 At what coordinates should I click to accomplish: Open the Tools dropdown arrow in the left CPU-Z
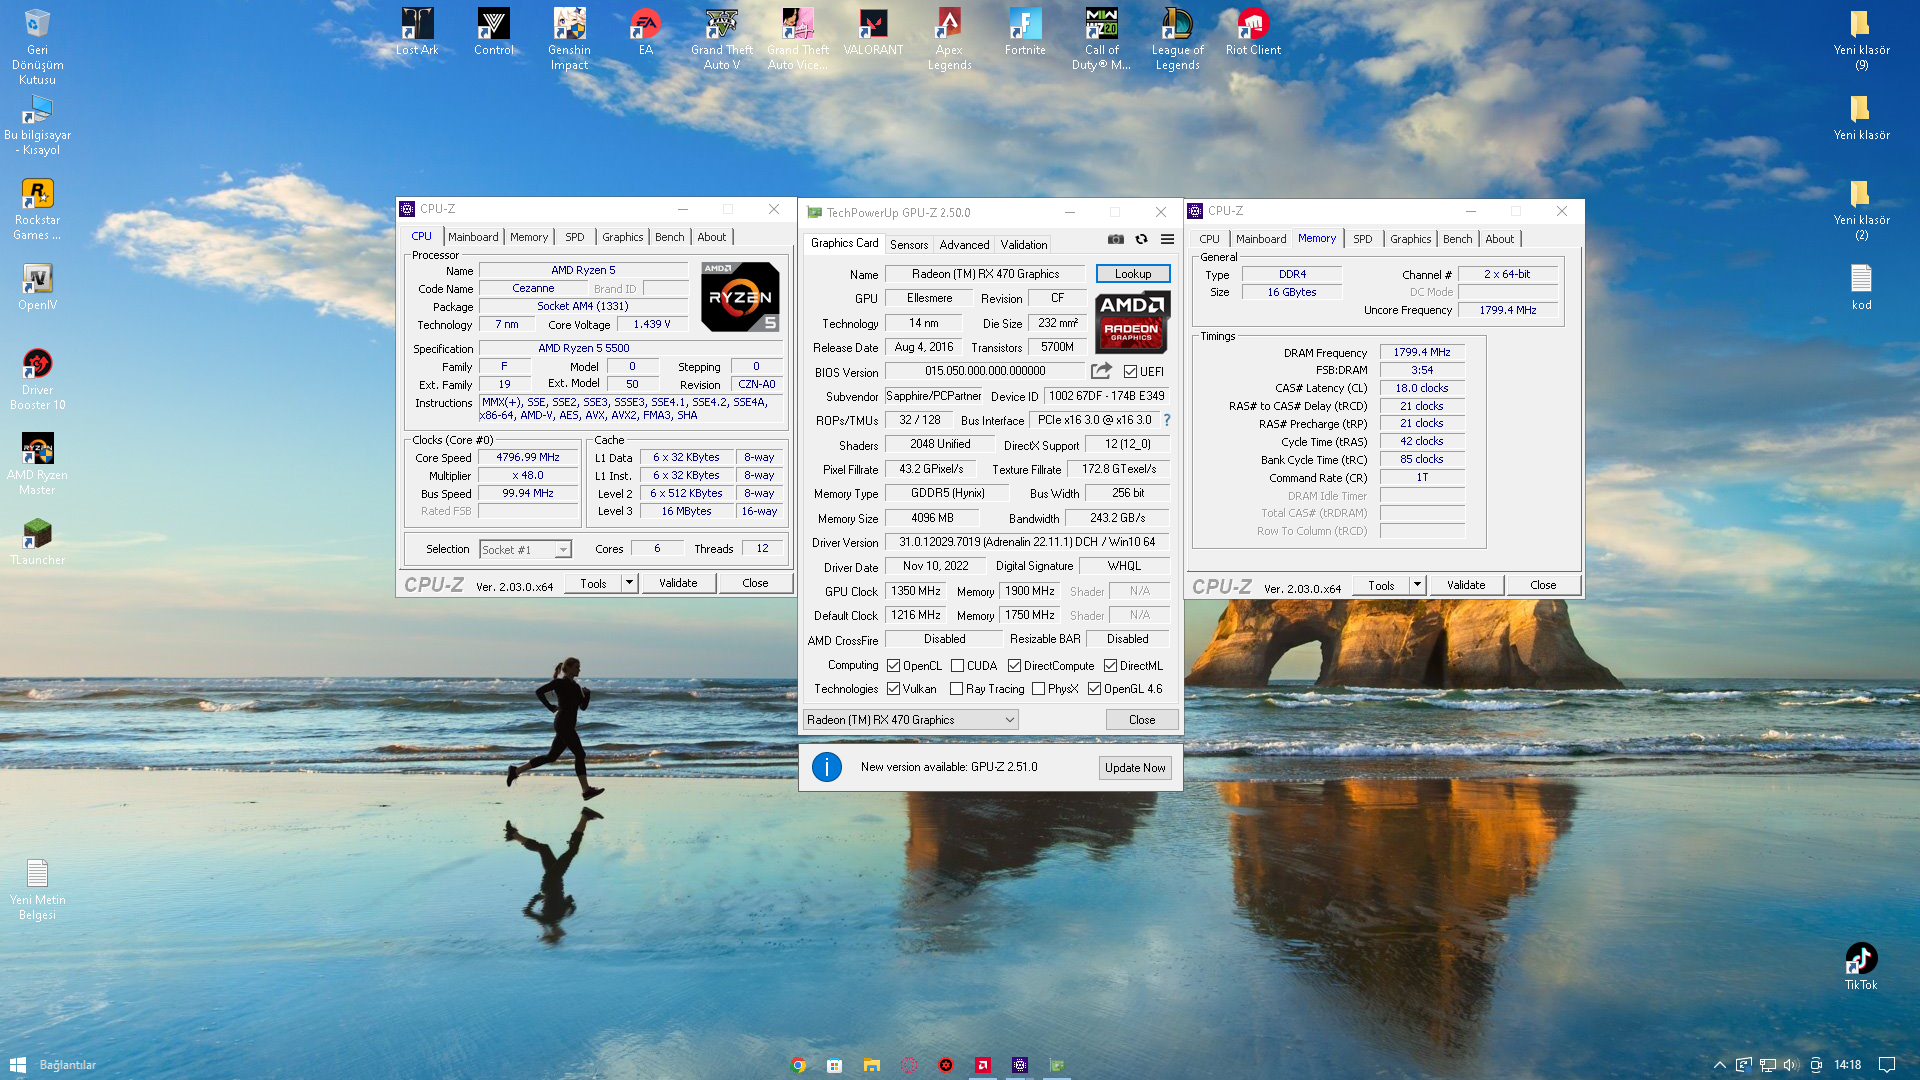(x=629, y=583)
